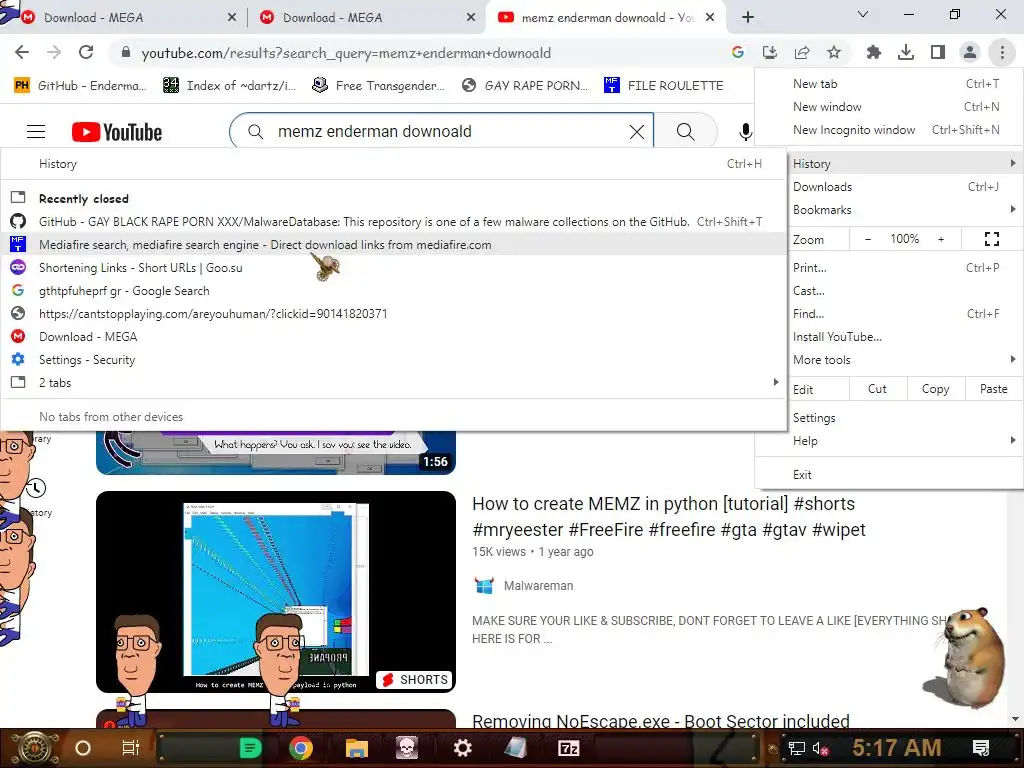This screenshot has height=768, width=1024.
Task: Start voice search with microphone
Action: click(x=745, y=132)
